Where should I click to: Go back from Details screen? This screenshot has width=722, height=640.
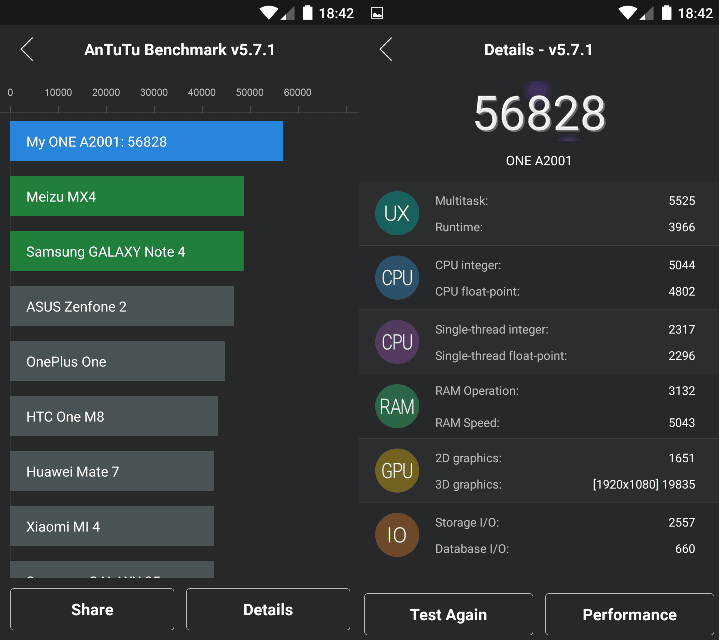point(386,49)
